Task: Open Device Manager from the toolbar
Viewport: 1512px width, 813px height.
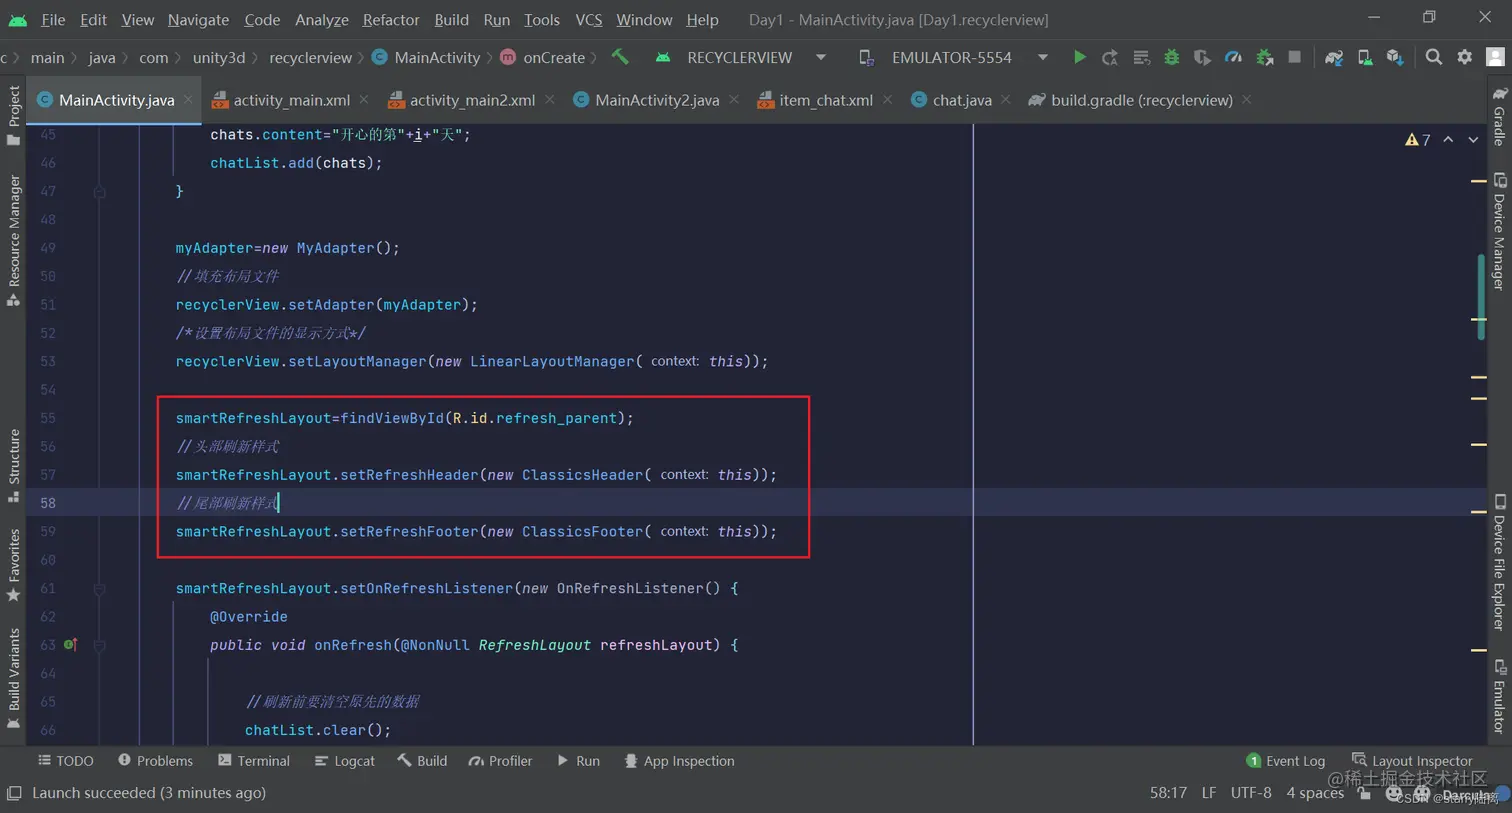Action: pyautogui.click(x=1364, y=57)
